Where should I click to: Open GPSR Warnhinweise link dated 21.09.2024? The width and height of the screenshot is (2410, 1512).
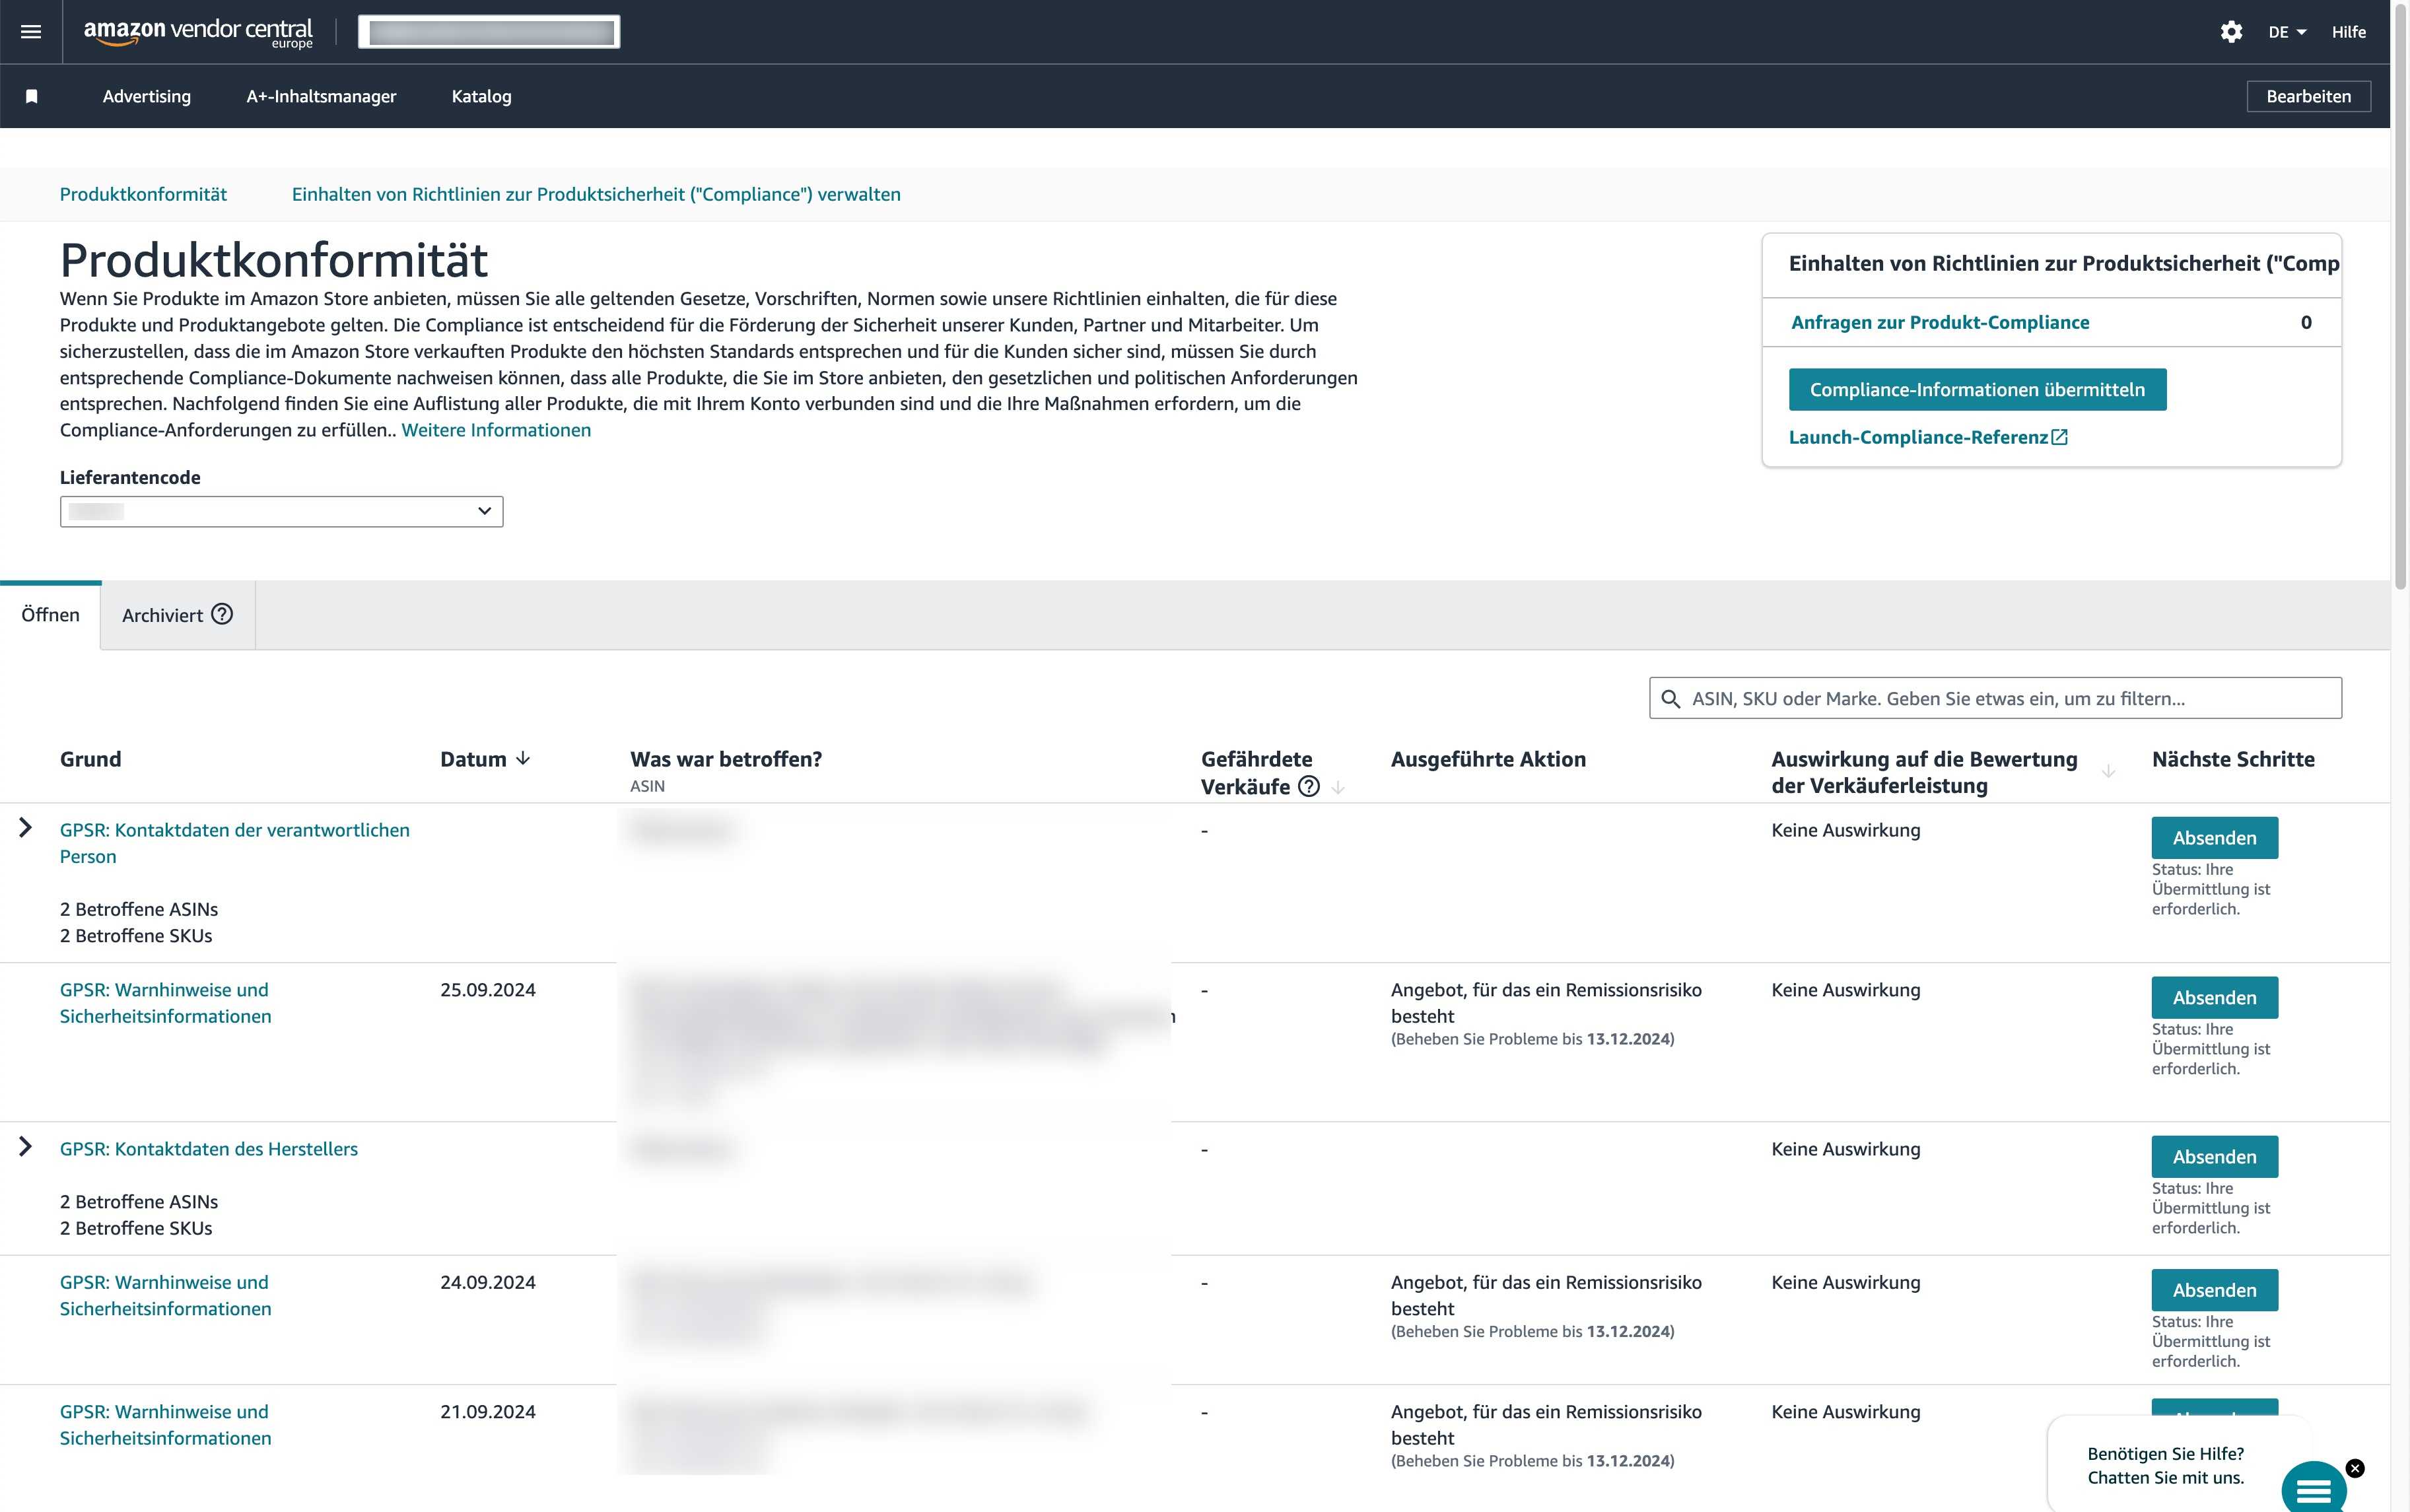[x=165, y=1425]
